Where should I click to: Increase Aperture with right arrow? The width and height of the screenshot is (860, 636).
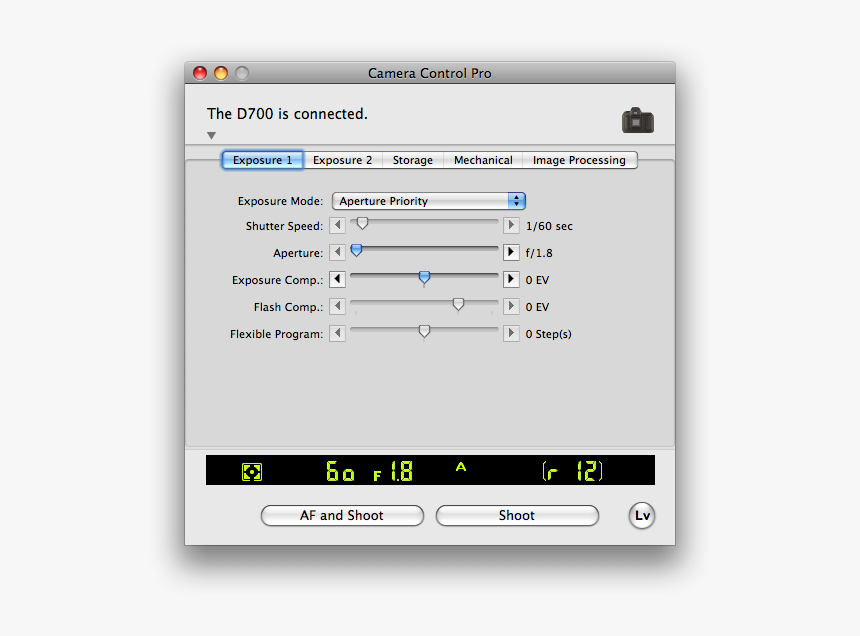(511, 252)
